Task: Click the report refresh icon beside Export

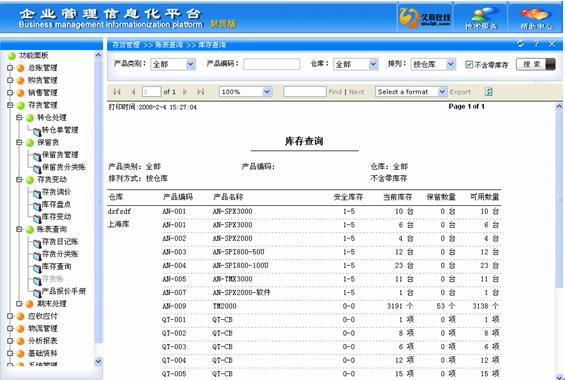Action: 488,92
